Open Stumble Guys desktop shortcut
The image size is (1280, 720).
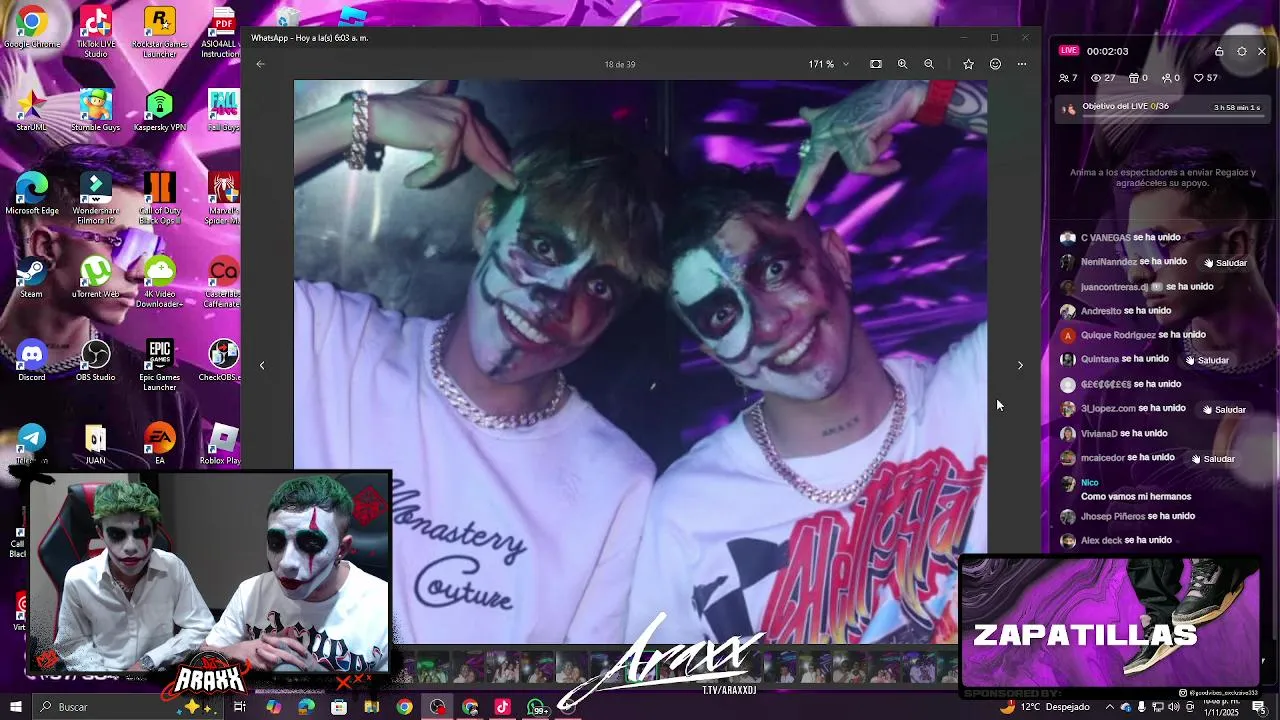[96, 110]
